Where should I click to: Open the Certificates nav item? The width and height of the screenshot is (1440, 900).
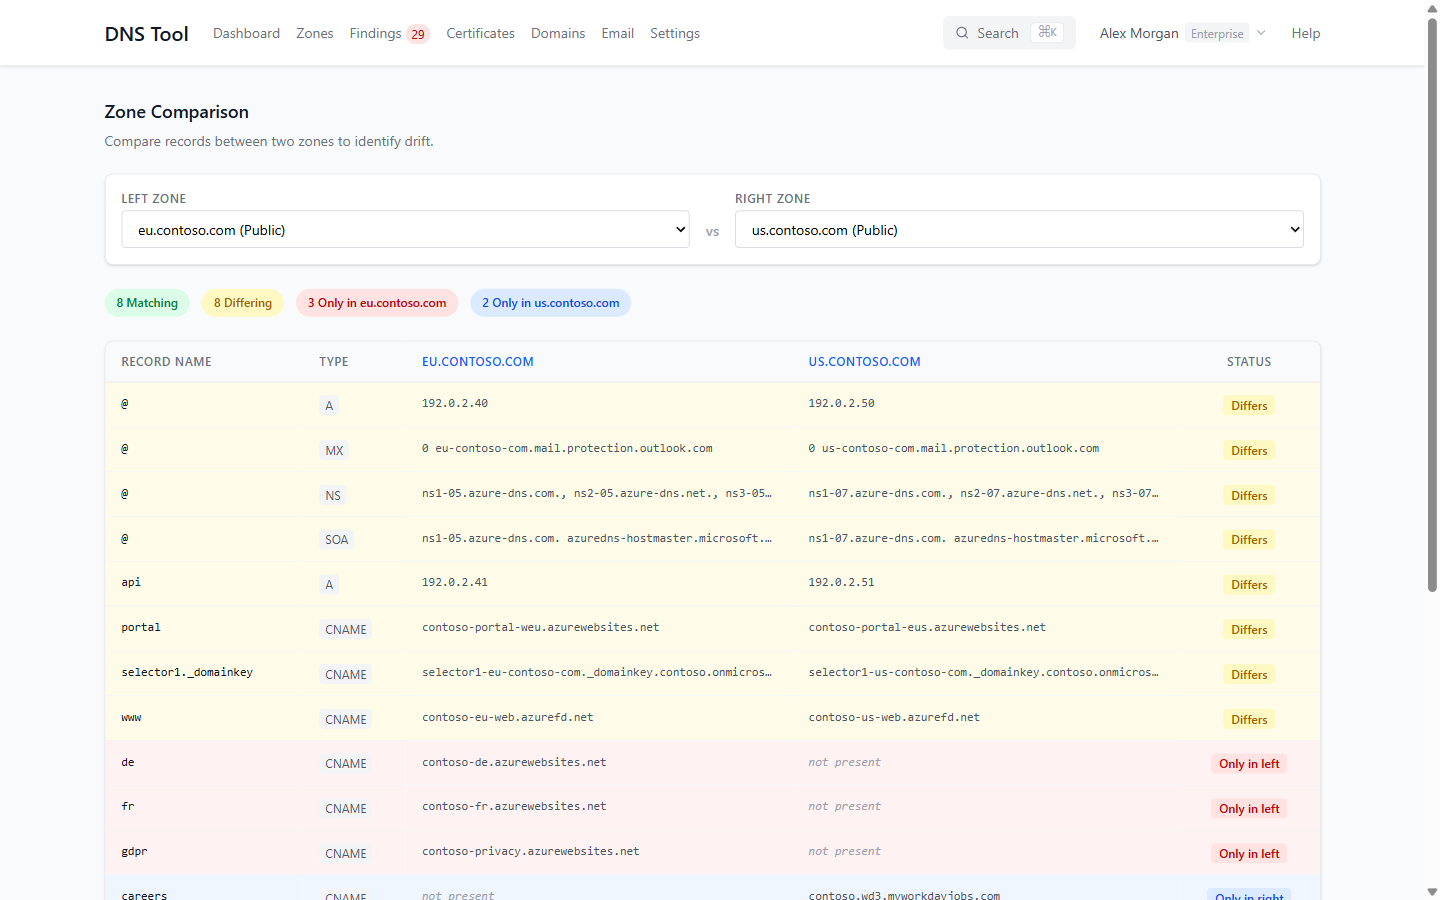(x=480, y=33)
